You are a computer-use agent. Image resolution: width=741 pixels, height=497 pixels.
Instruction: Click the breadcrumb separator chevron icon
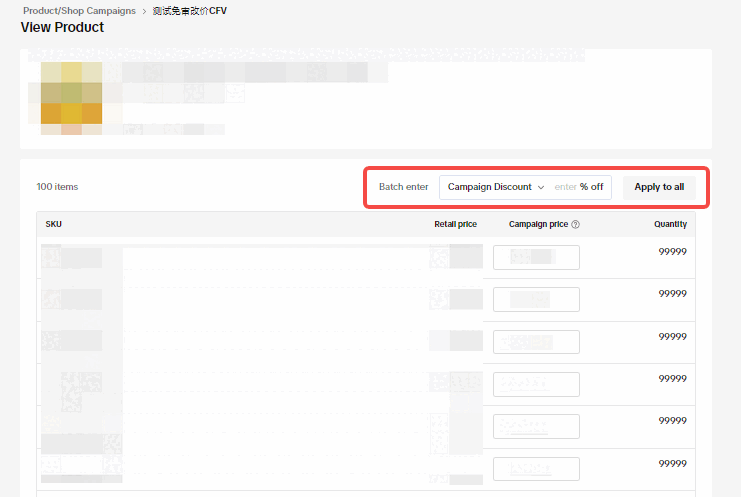click(145, 11)
